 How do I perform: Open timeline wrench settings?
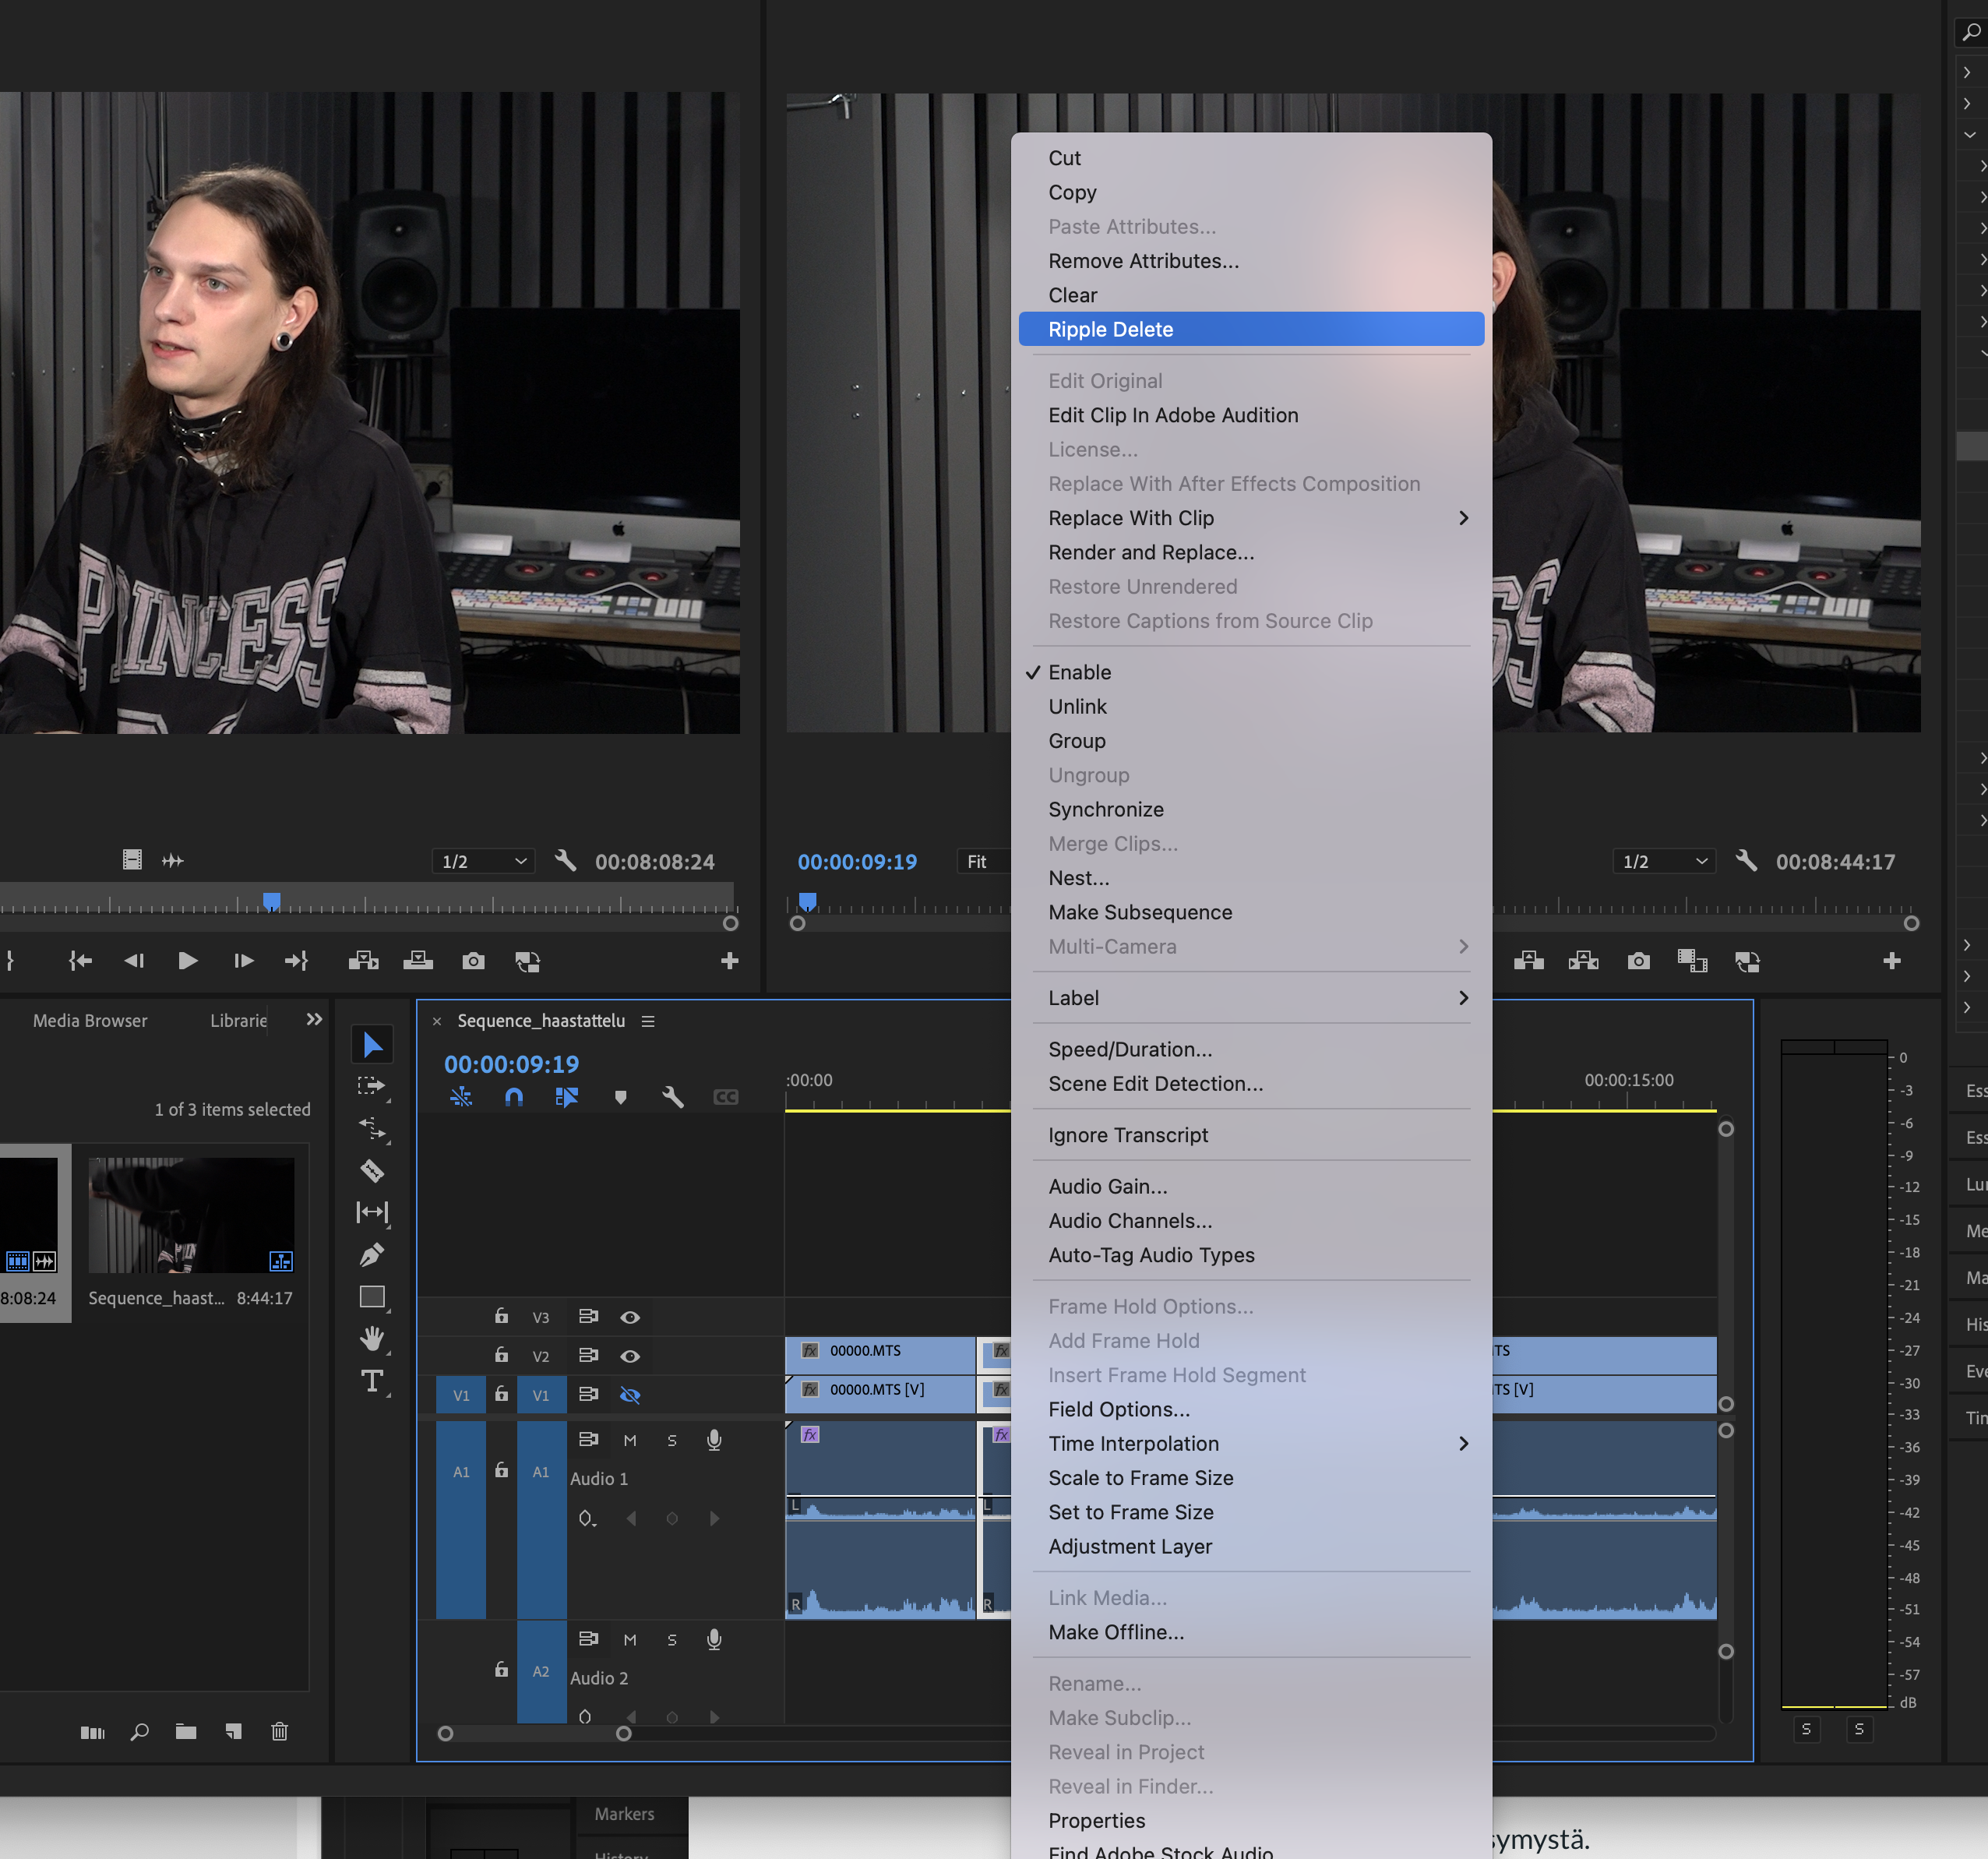[x=673, y=1097]
